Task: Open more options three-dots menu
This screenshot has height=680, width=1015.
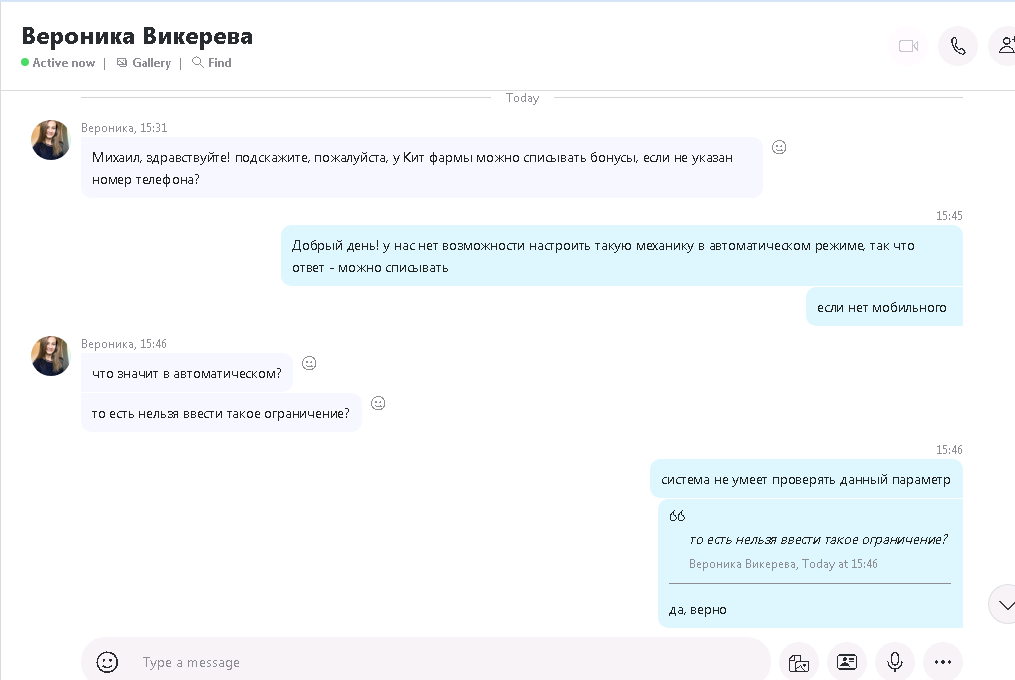Action: (x=942, y=662)
